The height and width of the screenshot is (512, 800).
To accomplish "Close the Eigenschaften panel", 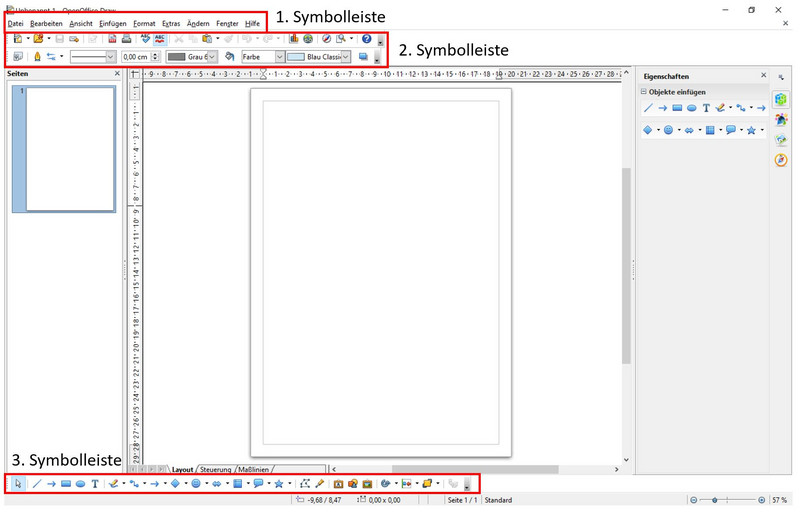I will 764,75.
